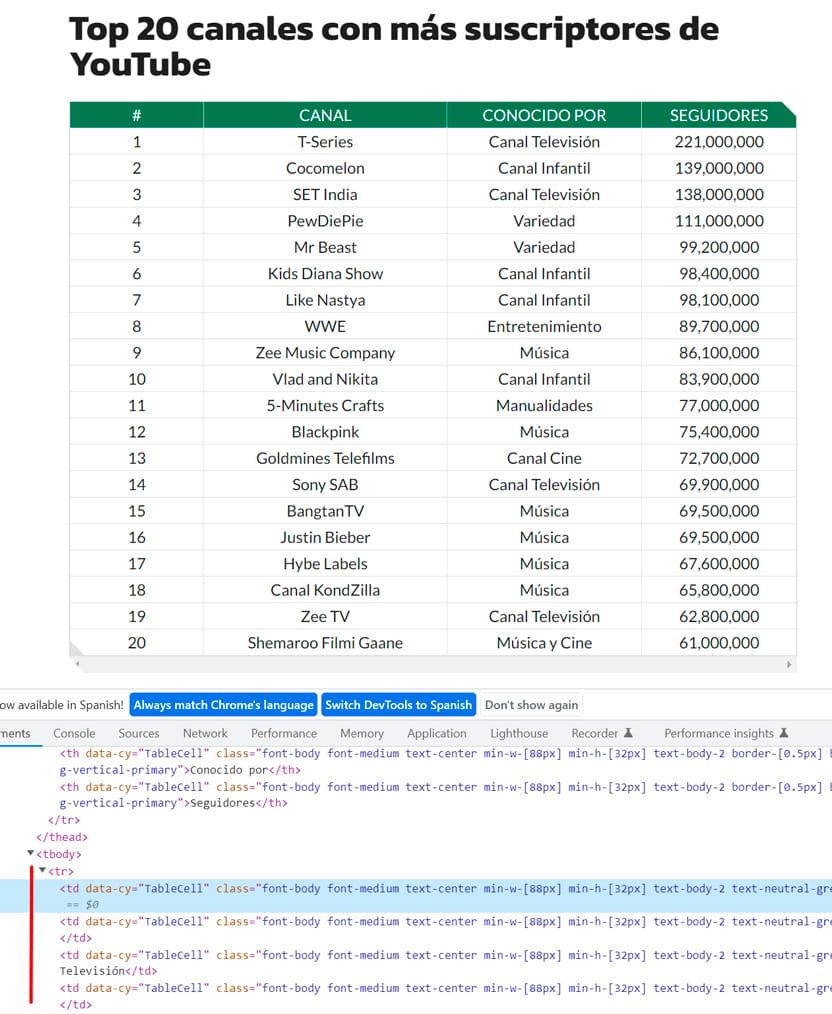Select the Lighthouse tab
This screenshot has height=1014, width=832.
(x=519, y=733)
